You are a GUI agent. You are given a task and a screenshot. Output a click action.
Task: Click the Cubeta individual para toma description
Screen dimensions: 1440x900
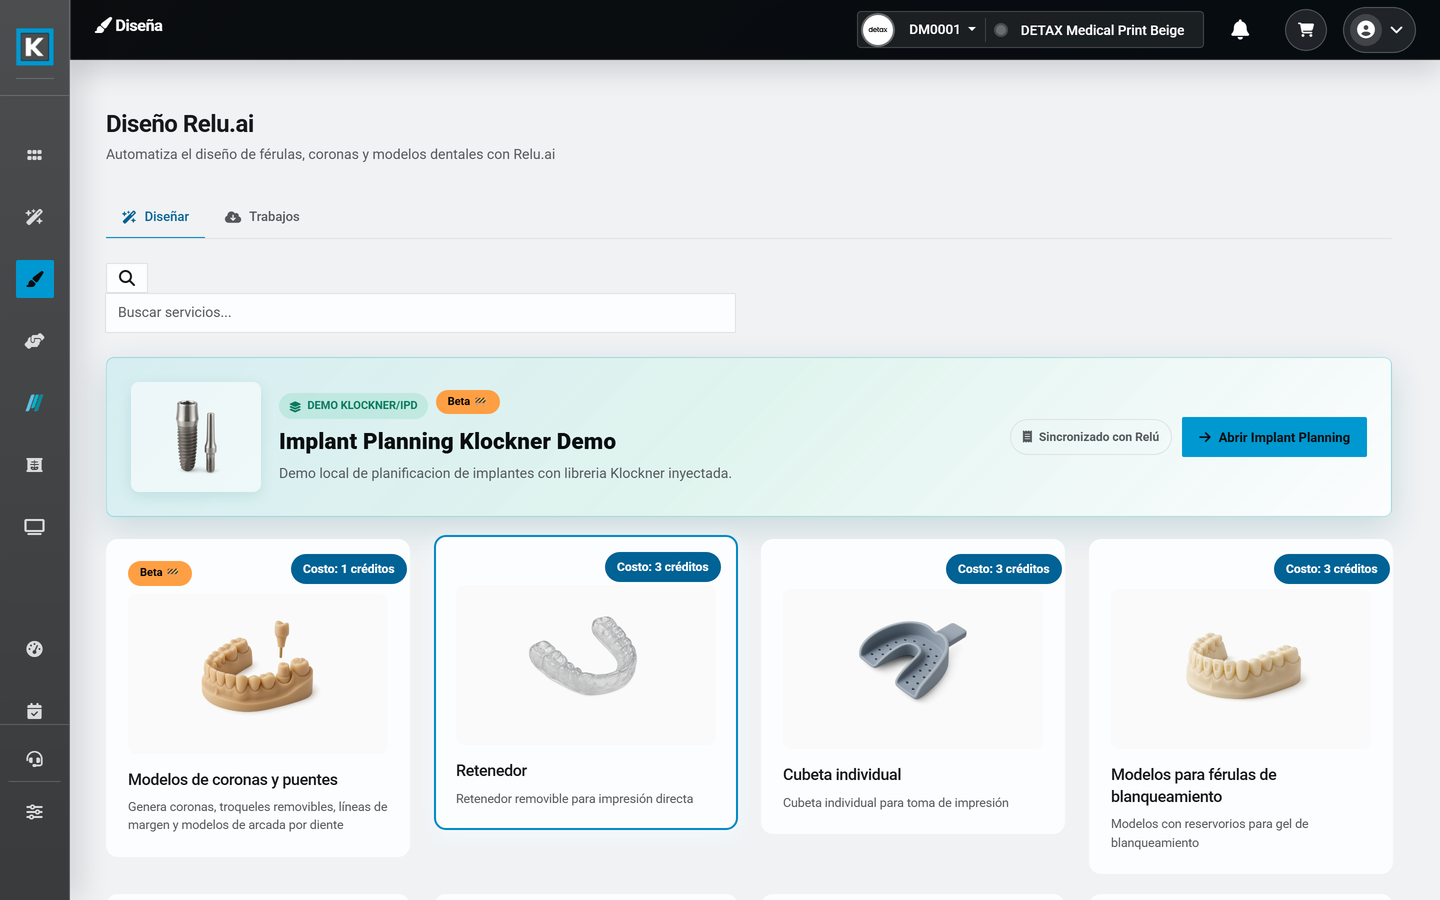[896, 803]
